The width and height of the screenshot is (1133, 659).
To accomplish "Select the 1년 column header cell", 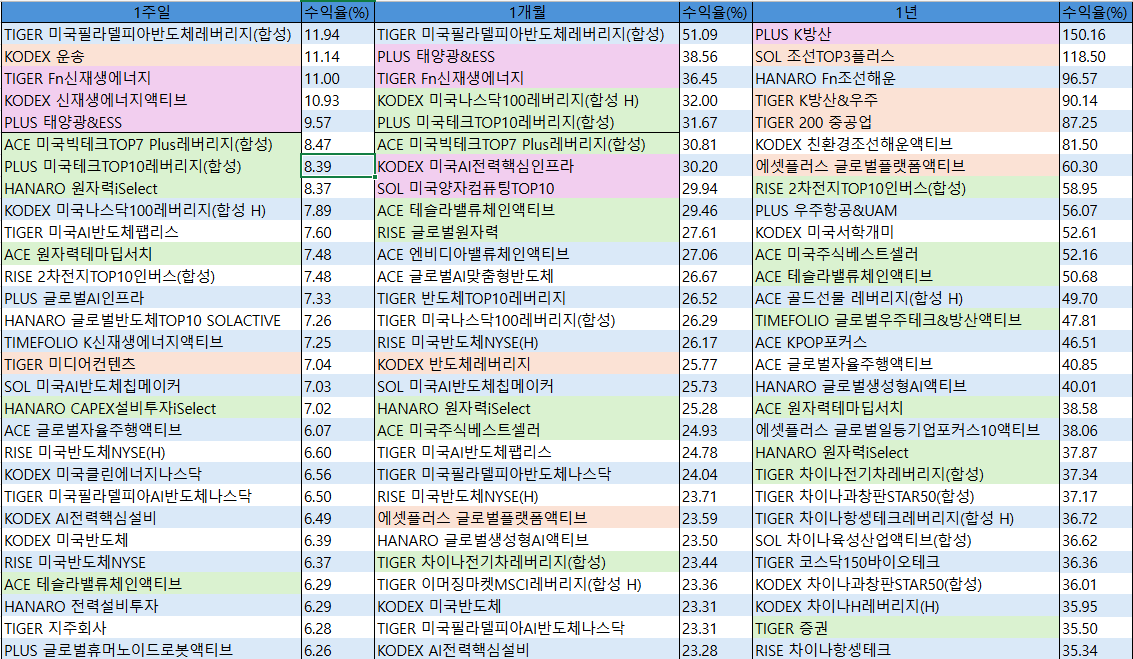I will click(906, 12).
